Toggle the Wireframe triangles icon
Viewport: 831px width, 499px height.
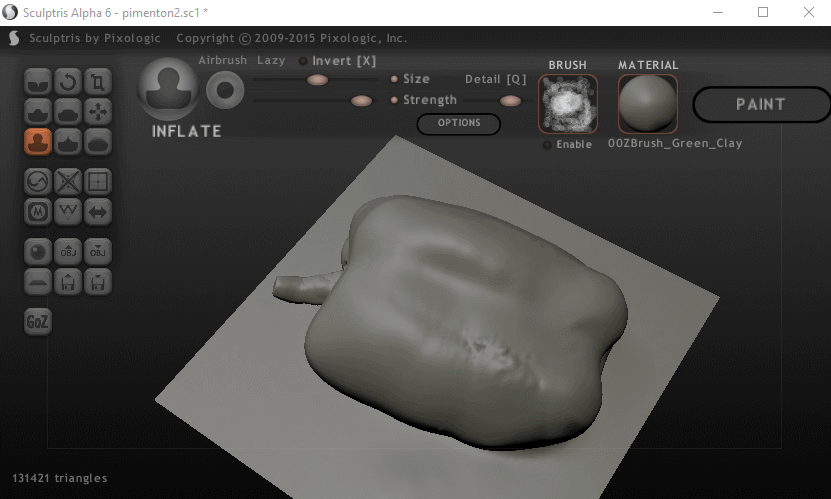[68, 212]
